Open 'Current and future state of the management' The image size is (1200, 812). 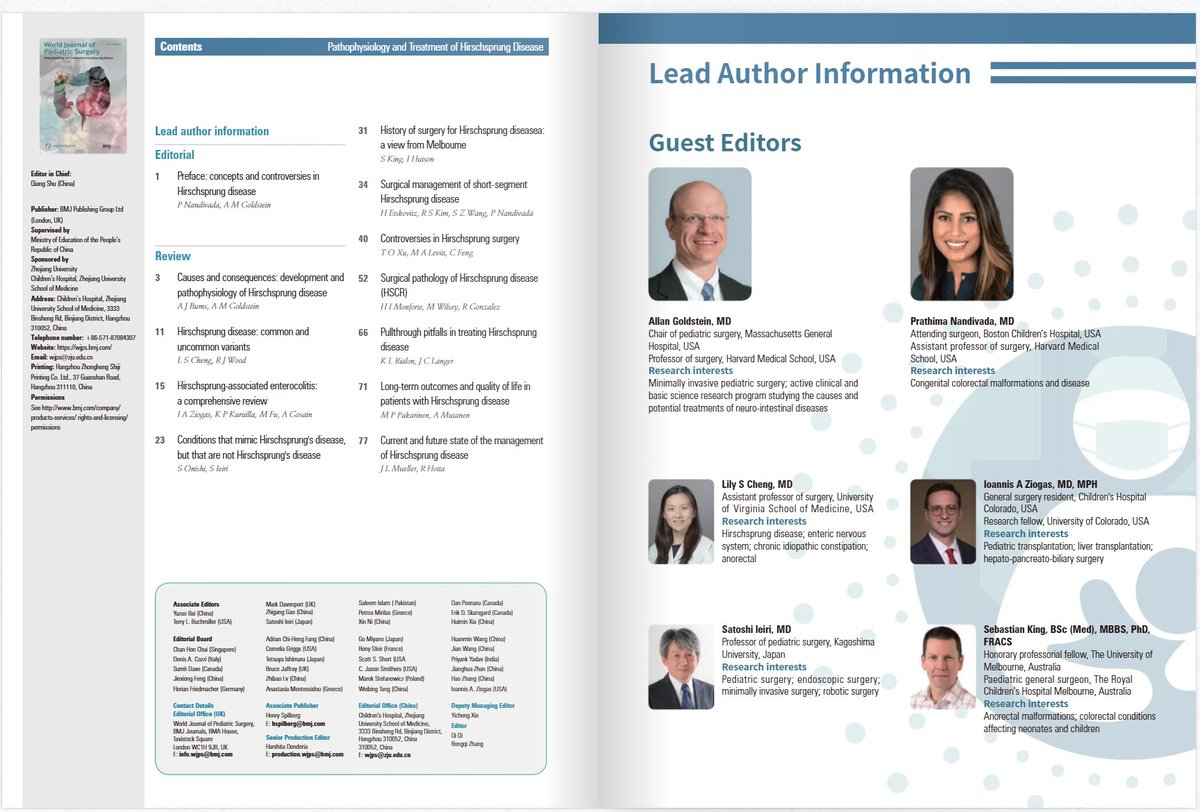coord(461,448)
